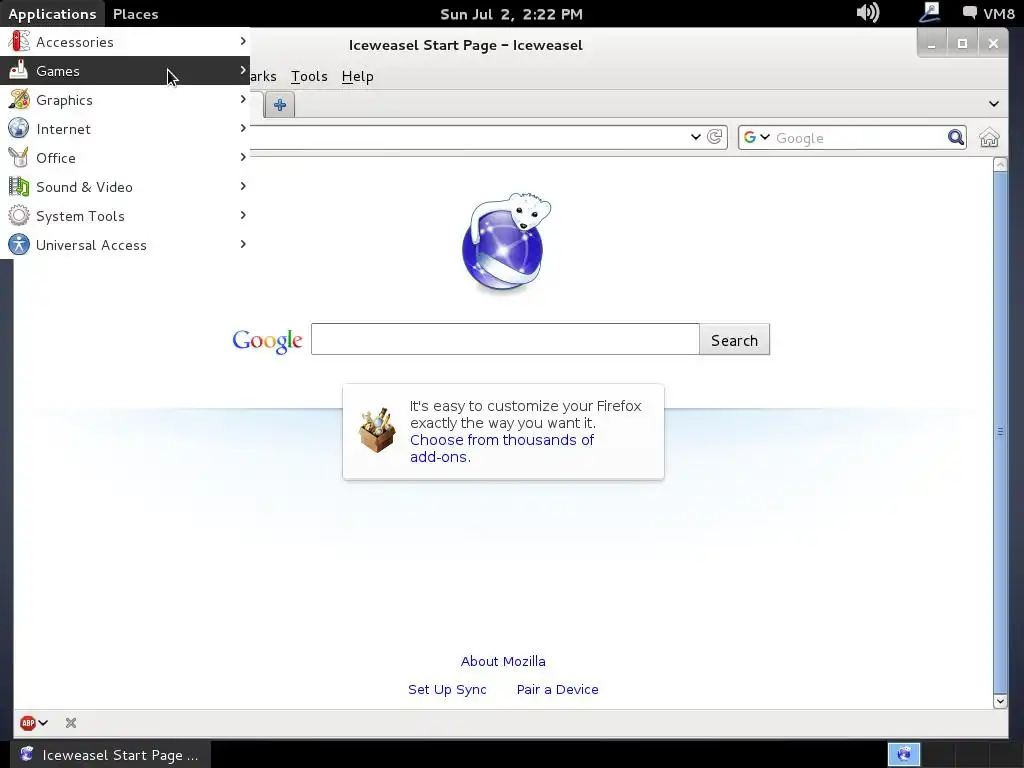Viewport: 1024px width, 768px height.
Task: Click the clock showing Sun Jul 2, 2:22 PM
Action: click(x=511, y=14)
